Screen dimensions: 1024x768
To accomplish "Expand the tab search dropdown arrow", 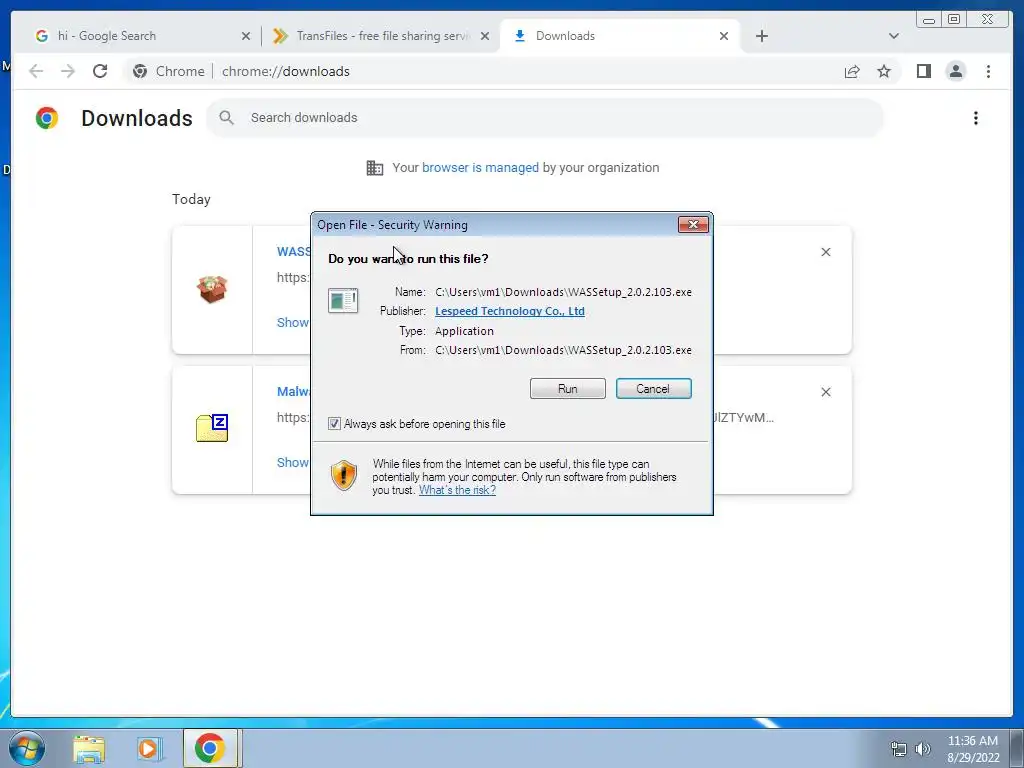I will pos(893,36).
